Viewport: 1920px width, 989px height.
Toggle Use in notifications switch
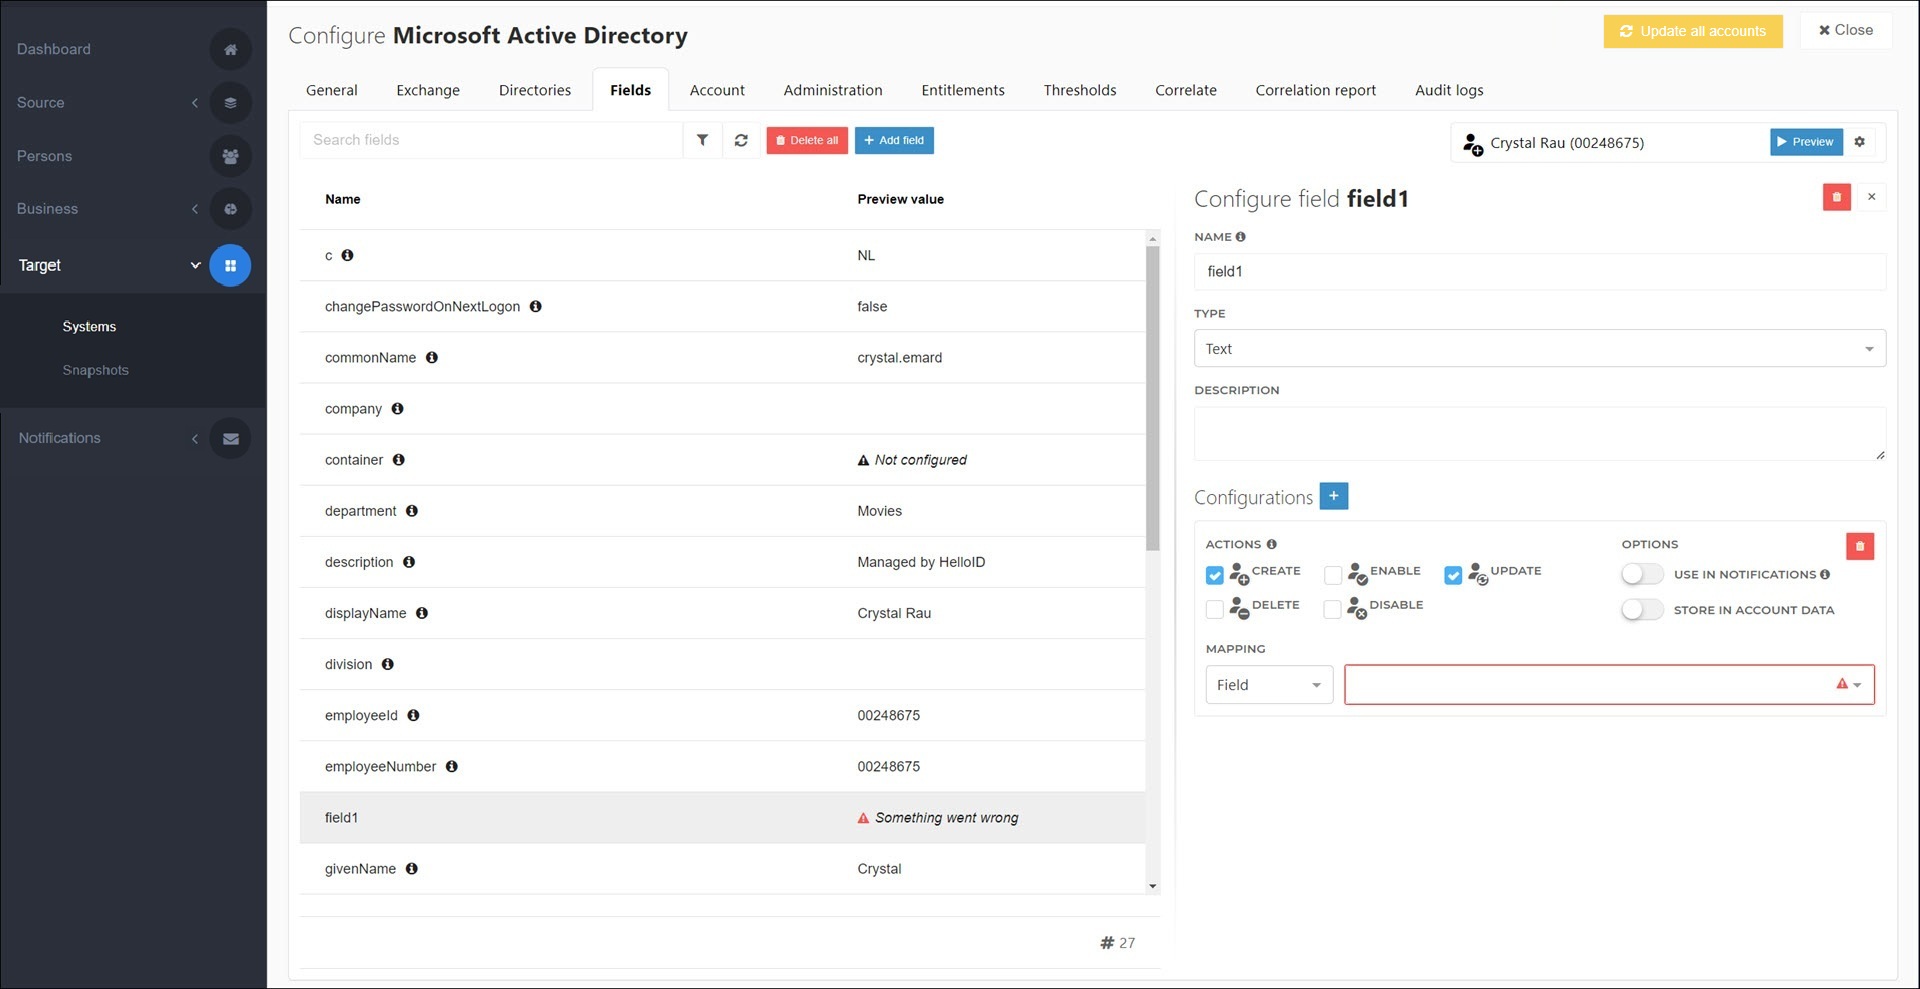click(x=1642, y=574)
